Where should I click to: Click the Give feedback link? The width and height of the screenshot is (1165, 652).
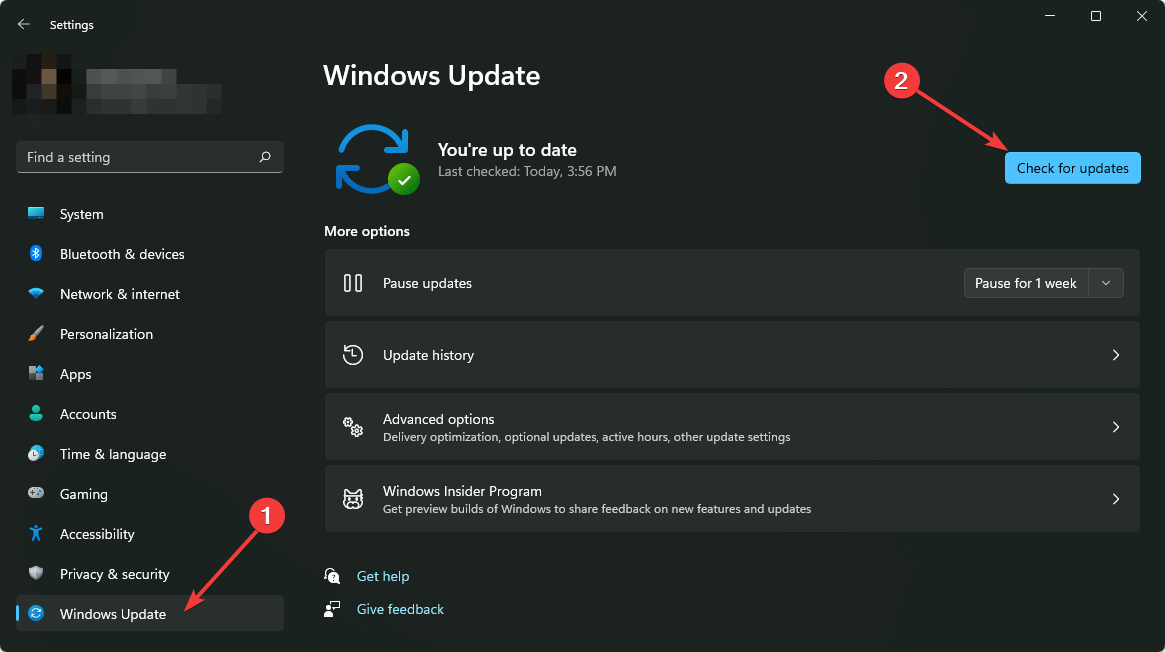399,609
